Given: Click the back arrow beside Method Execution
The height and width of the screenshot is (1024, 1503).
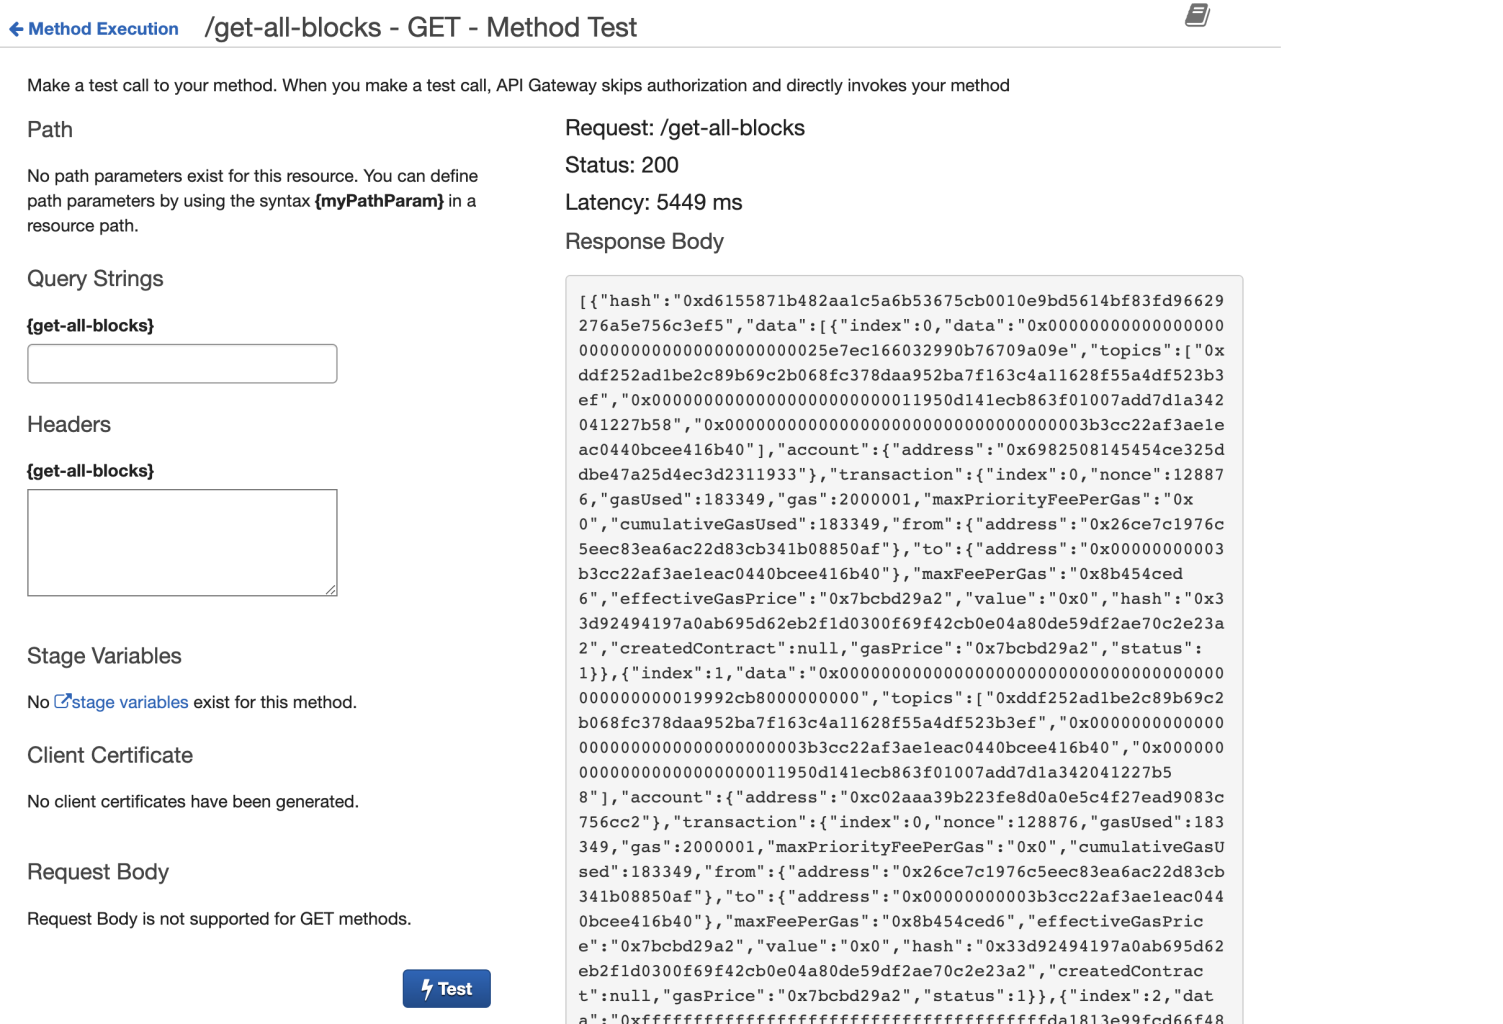Looking at the screenshot, I should click(15, 29).
